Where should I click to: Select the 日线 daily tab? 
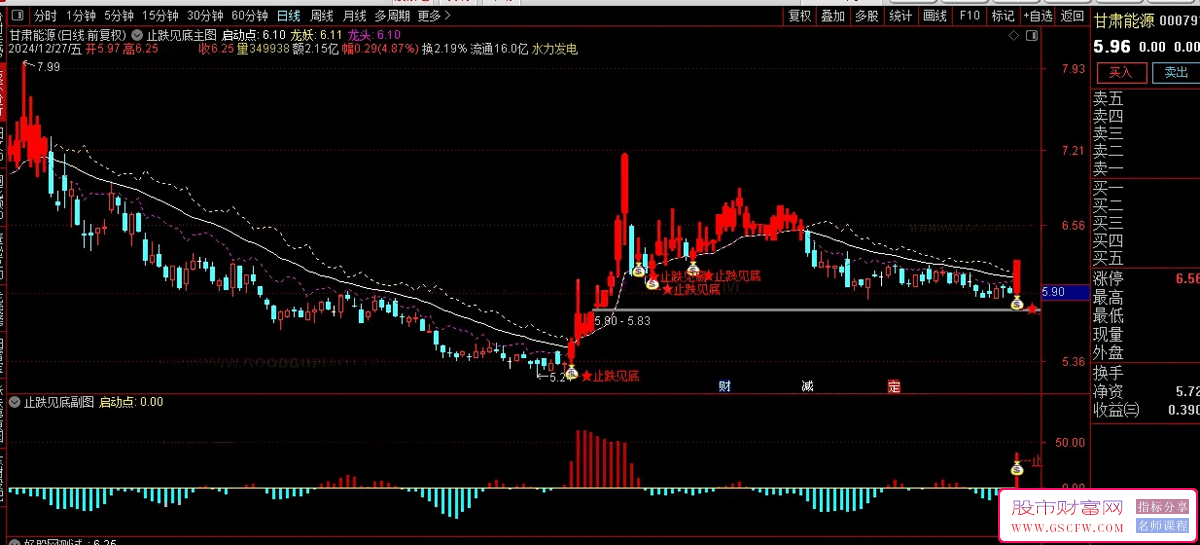[x=288, y=16]
